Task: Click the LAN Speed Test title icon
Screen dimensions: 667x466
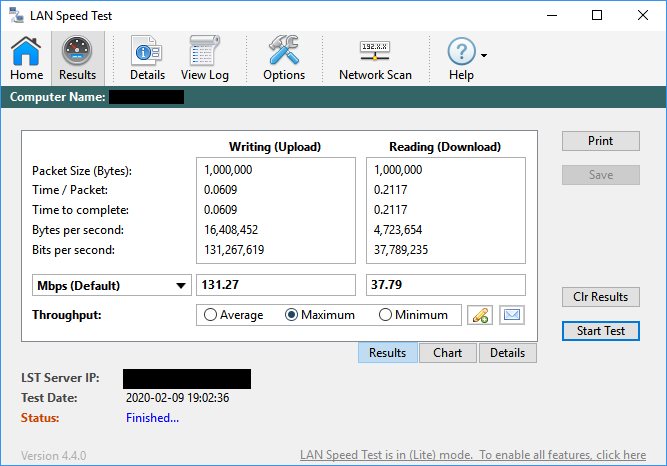Action: tap(16, 15)
